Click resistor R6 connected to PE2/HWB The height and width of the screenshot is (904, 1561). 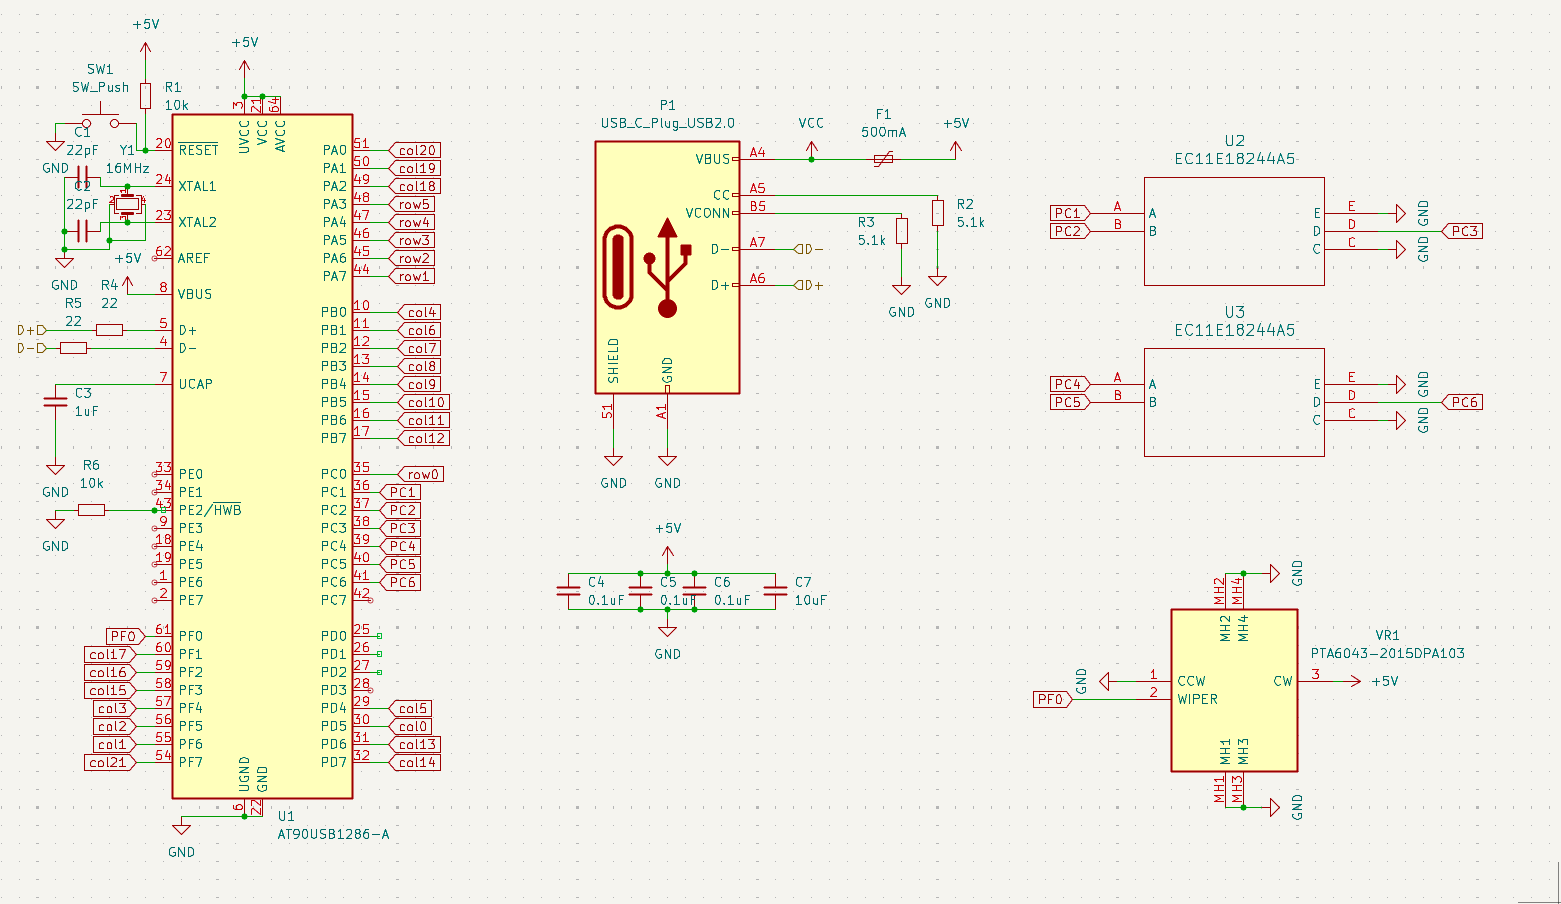(91, 510)
